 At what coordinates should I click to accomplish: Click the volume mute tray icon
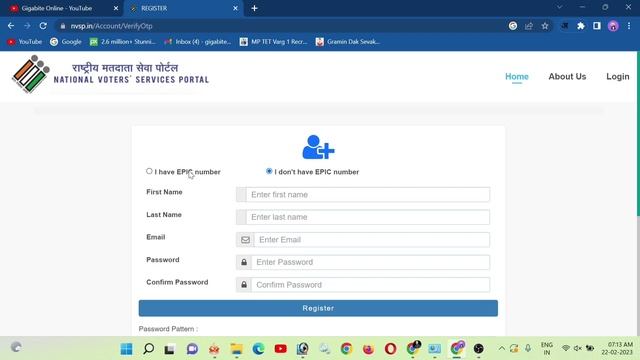578,348
